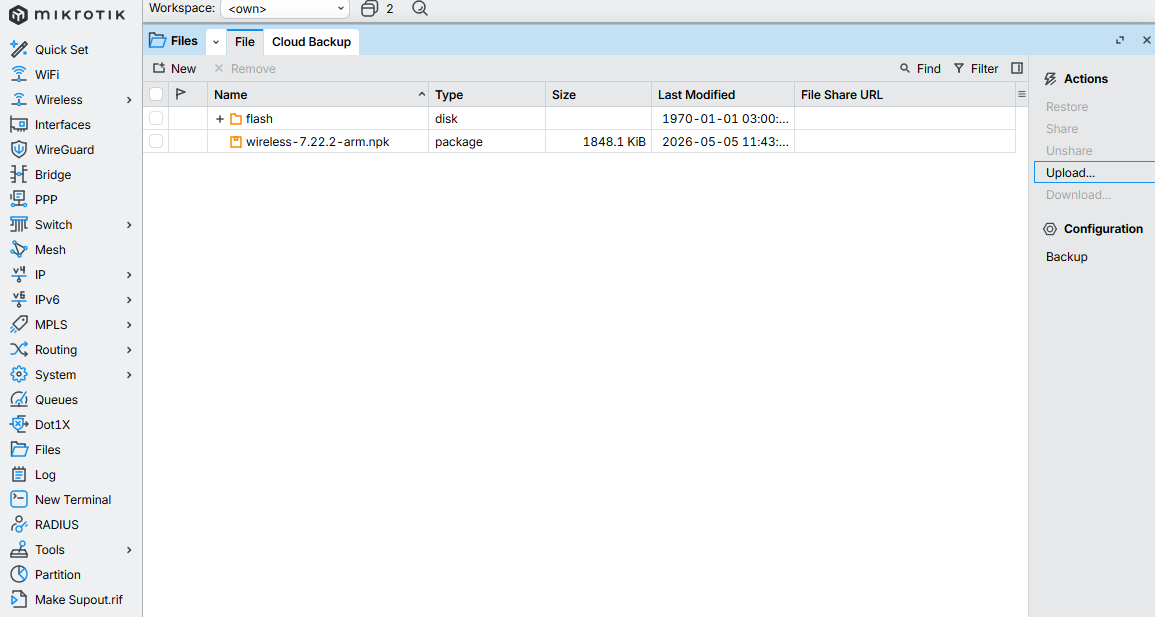Select the wireless-7.22.2-arm.npk file name

point(317,141)
